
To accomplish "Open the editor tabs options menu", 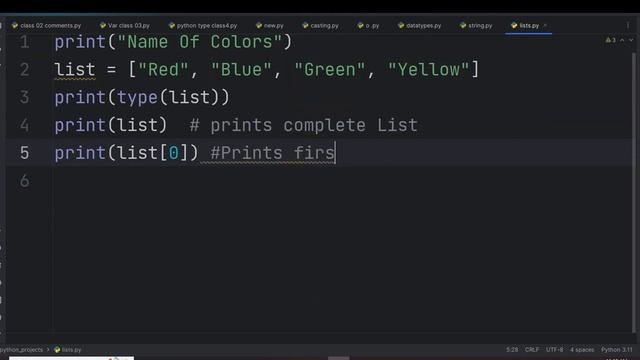I will click(628, 25).
